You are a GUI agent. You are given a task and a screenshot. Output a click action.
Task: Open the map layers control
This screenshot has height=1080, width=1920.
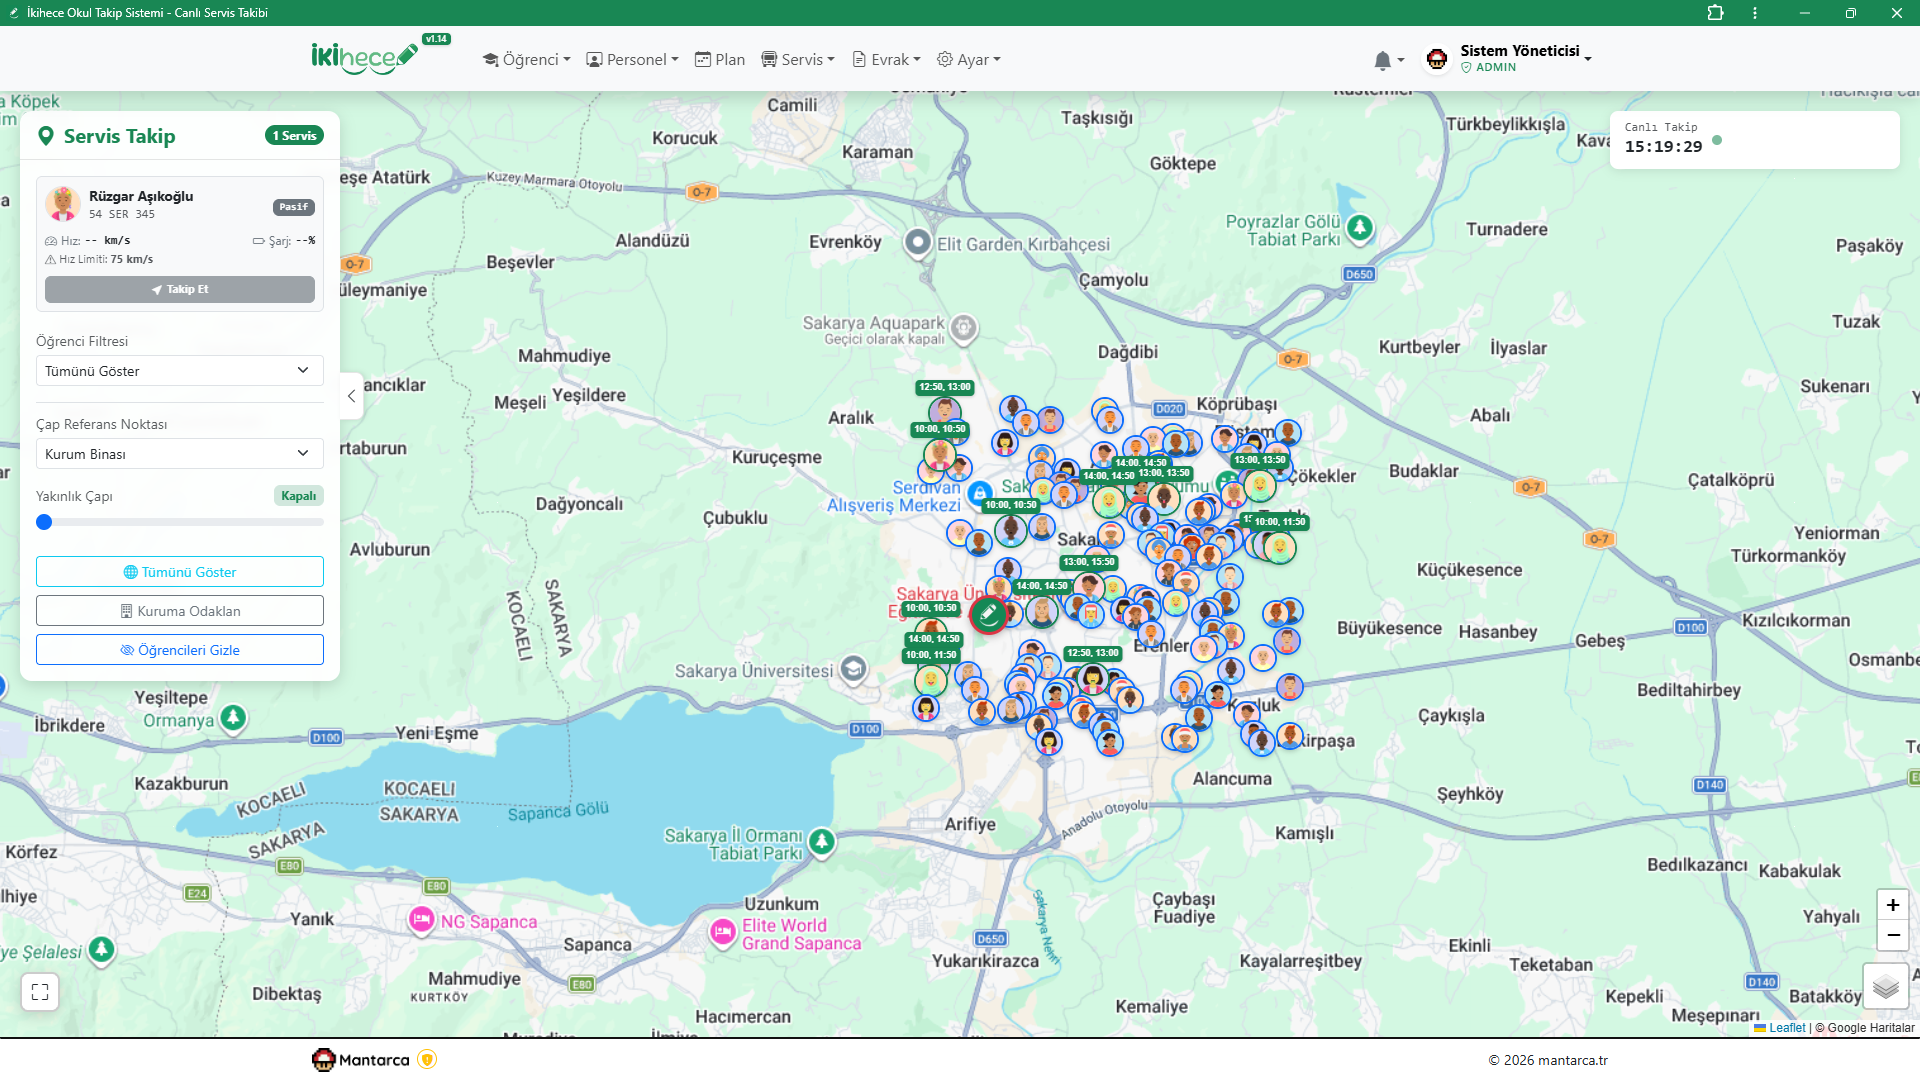1885,987
